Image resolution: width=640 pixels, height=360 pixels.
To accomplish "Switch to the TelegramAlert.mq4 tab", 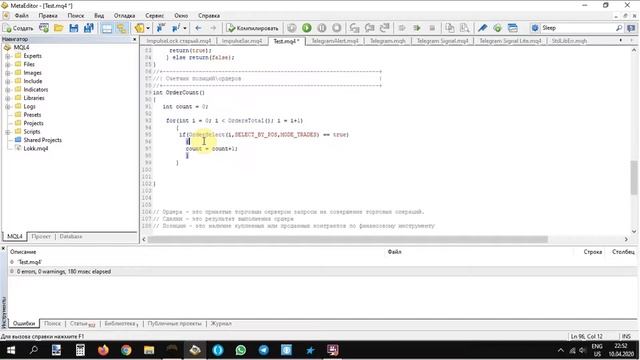I will (335, 41).
